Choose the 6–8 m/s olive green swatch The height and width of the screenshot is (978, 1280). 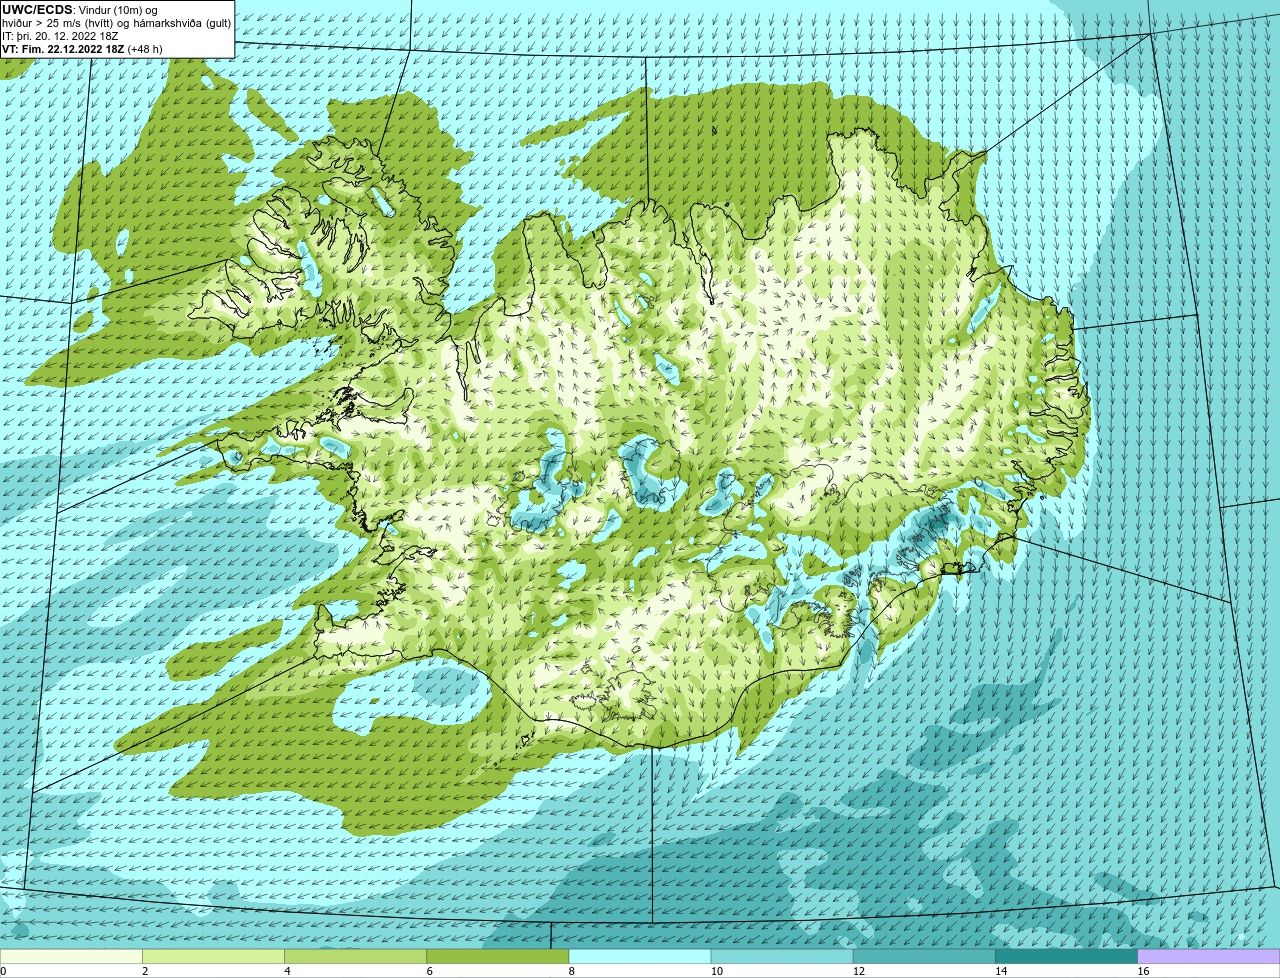(498, 956)
